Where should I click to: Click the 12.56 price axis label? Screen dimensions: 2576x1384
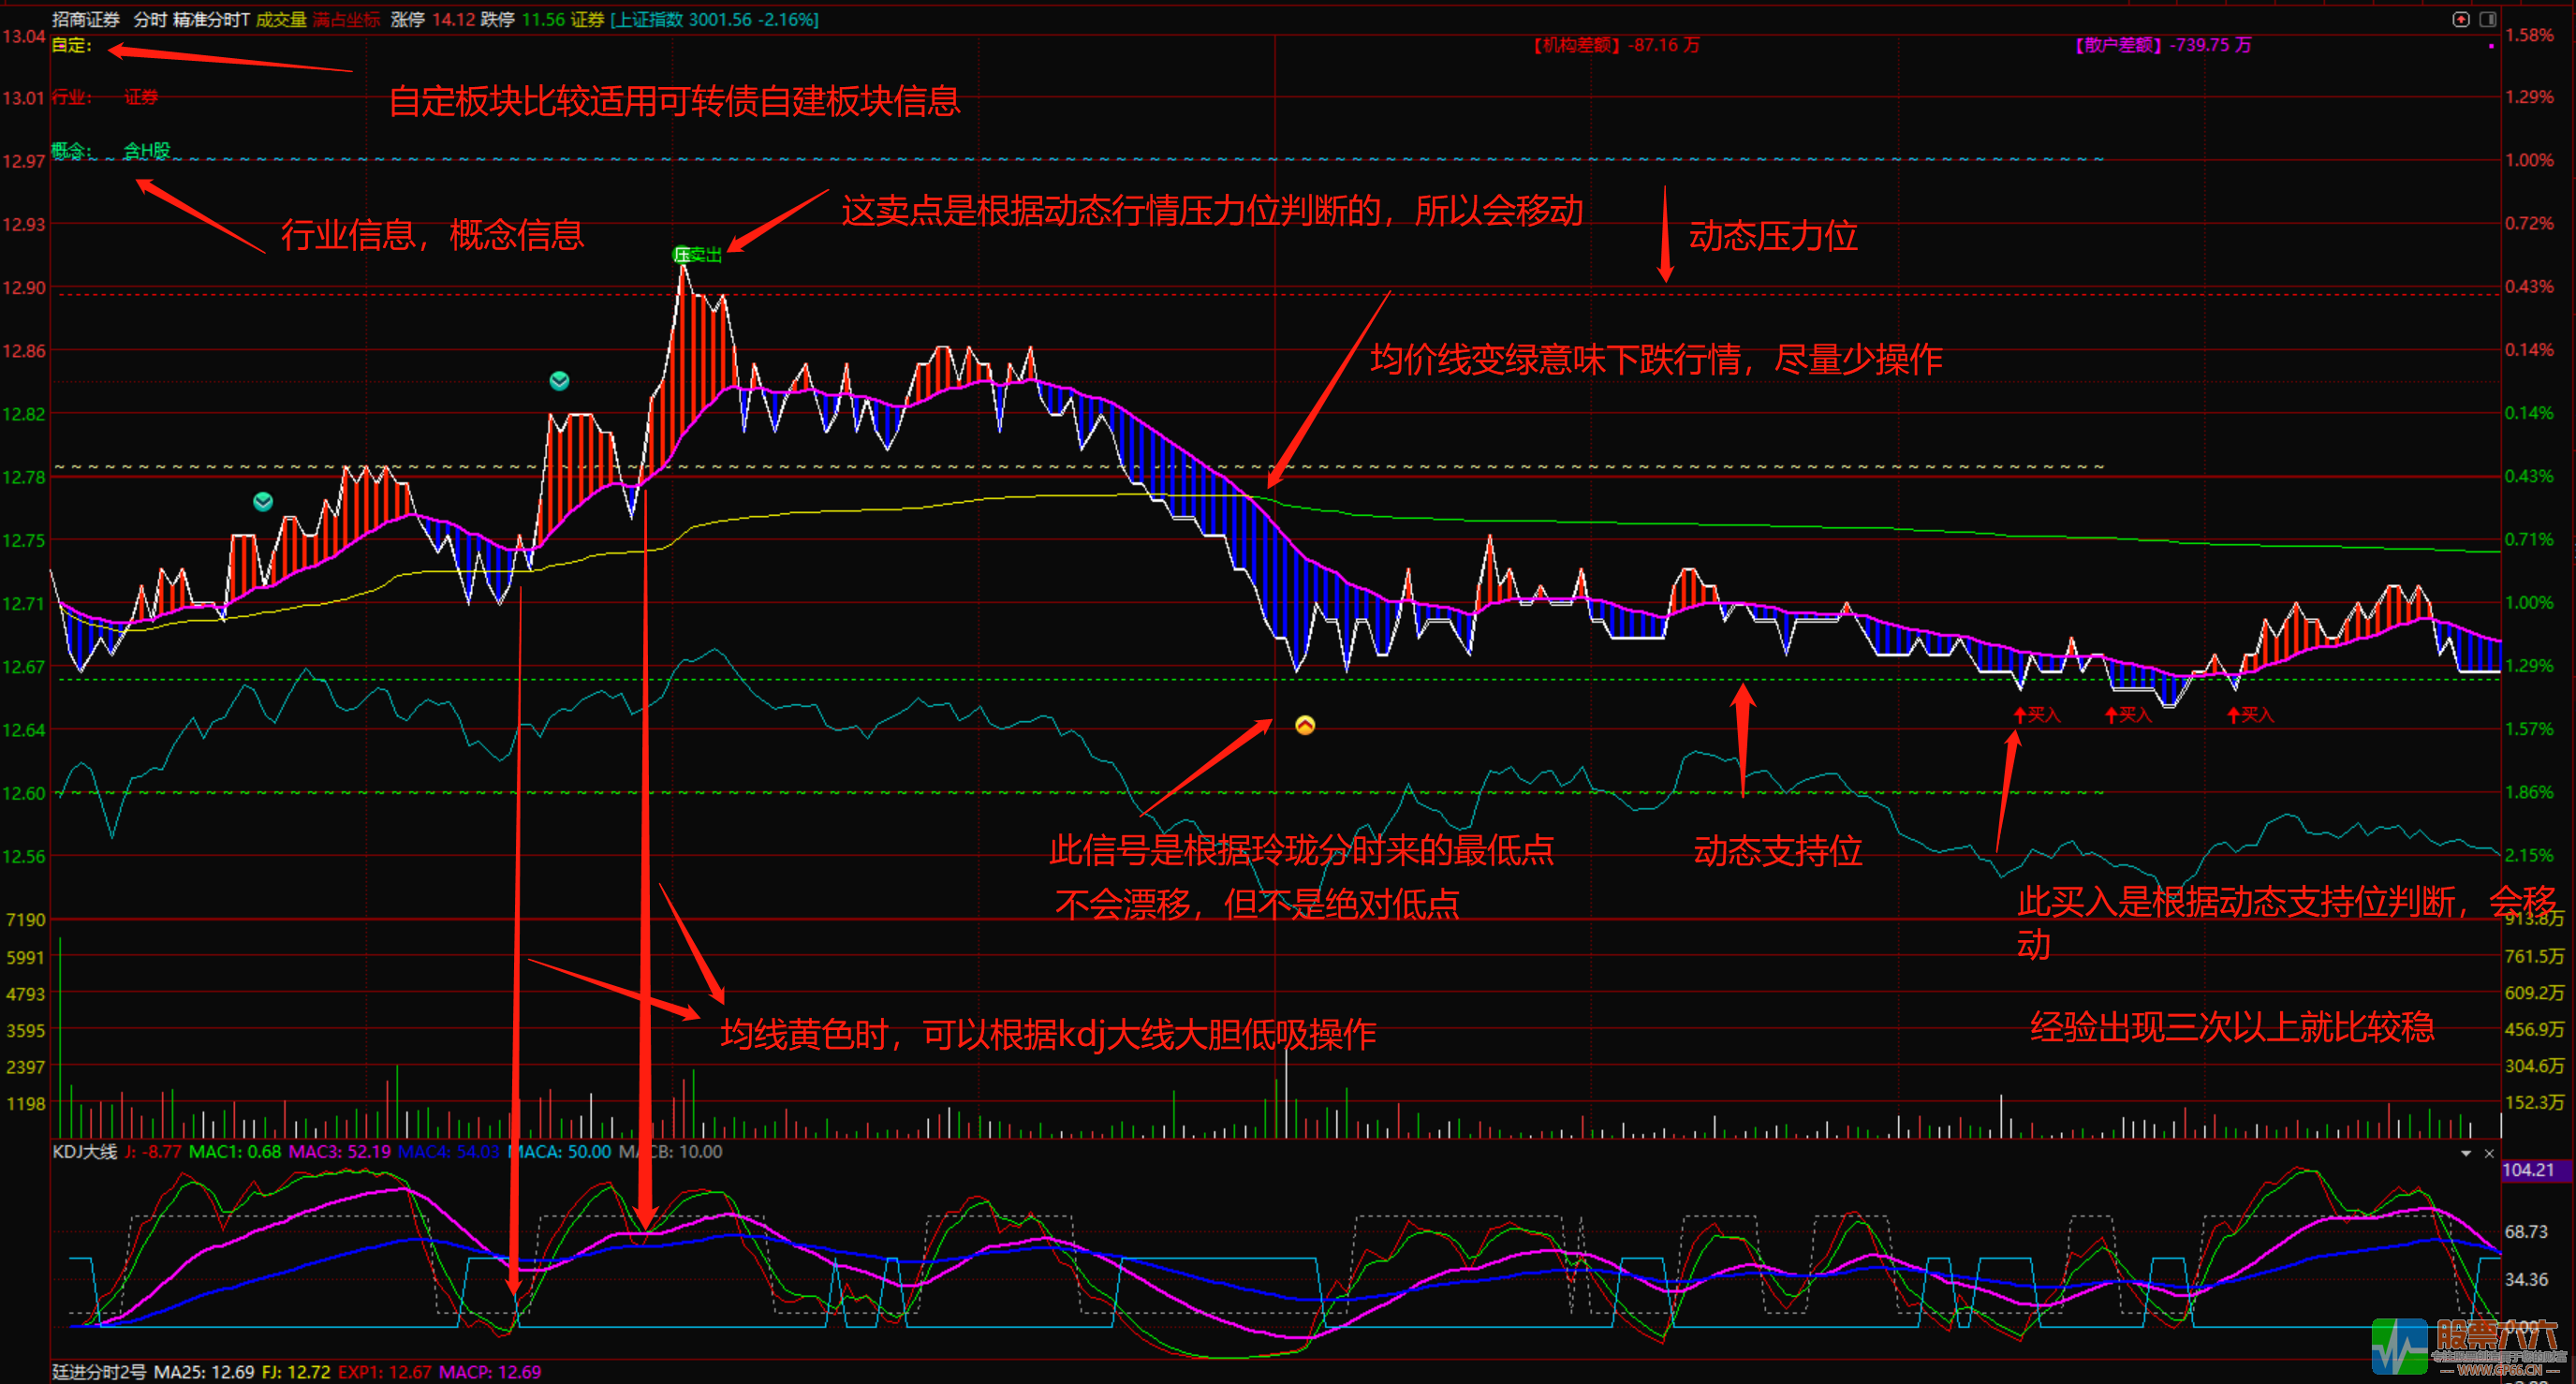24,857
